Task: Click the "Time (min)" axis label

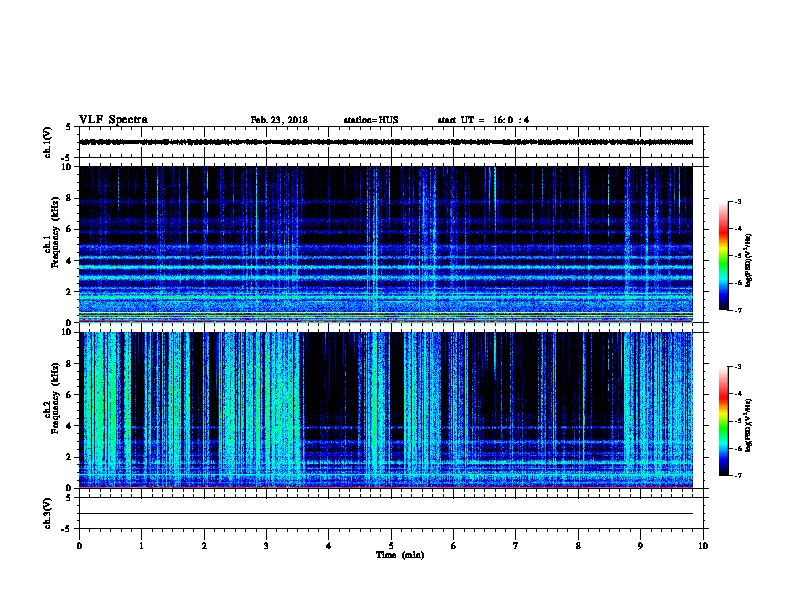Action: coord(400,555)
